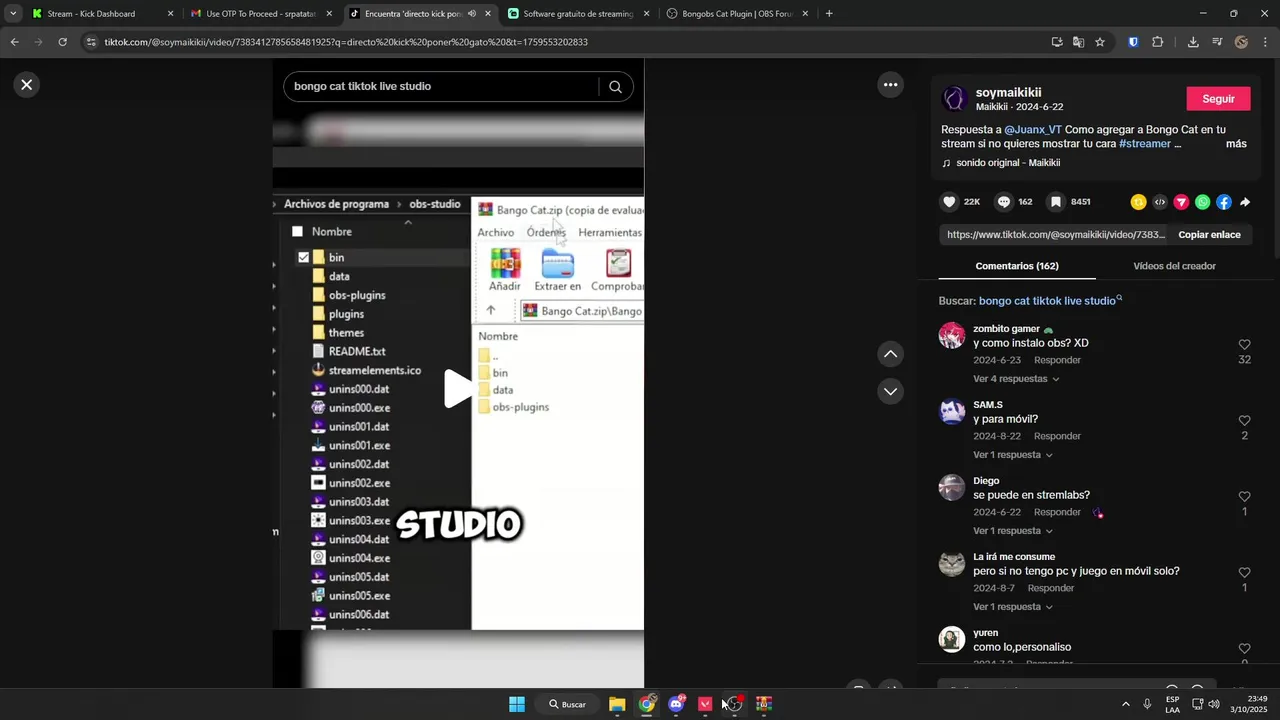Expand replies under La irá me consume comment

1013,607
